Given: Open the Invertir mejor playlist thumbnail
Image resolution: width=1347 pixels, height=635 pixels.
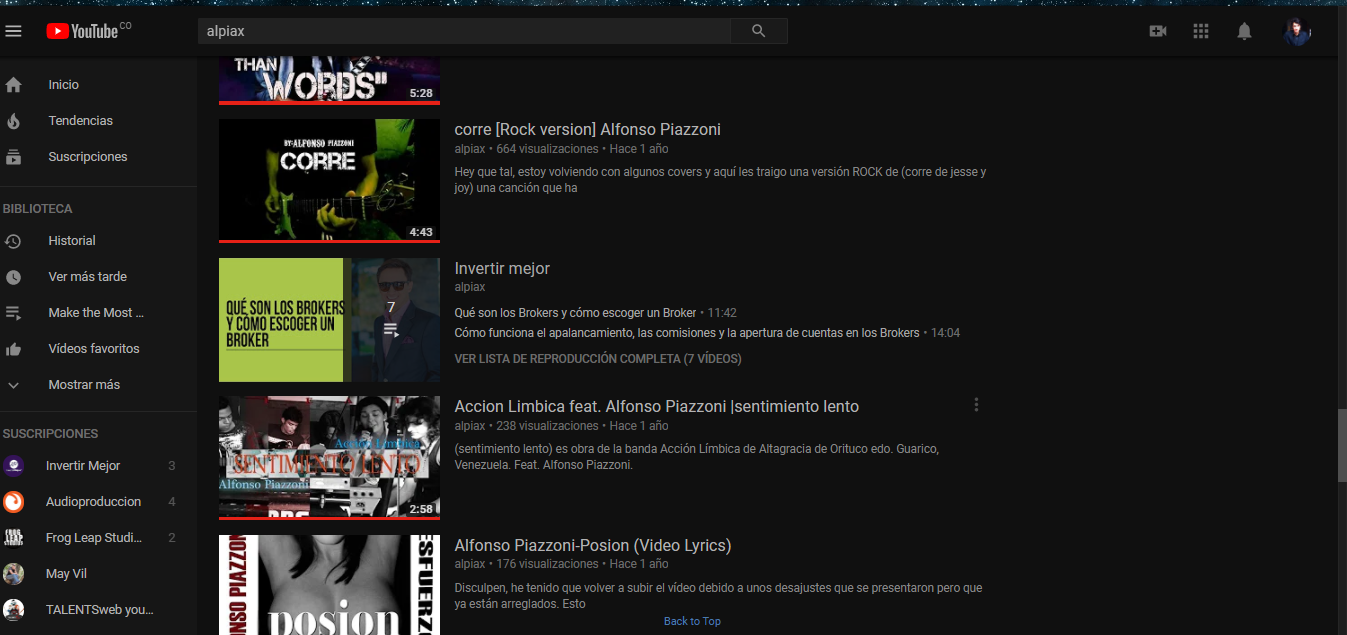Looking at the screenshot, I should (x=329, y=320).
